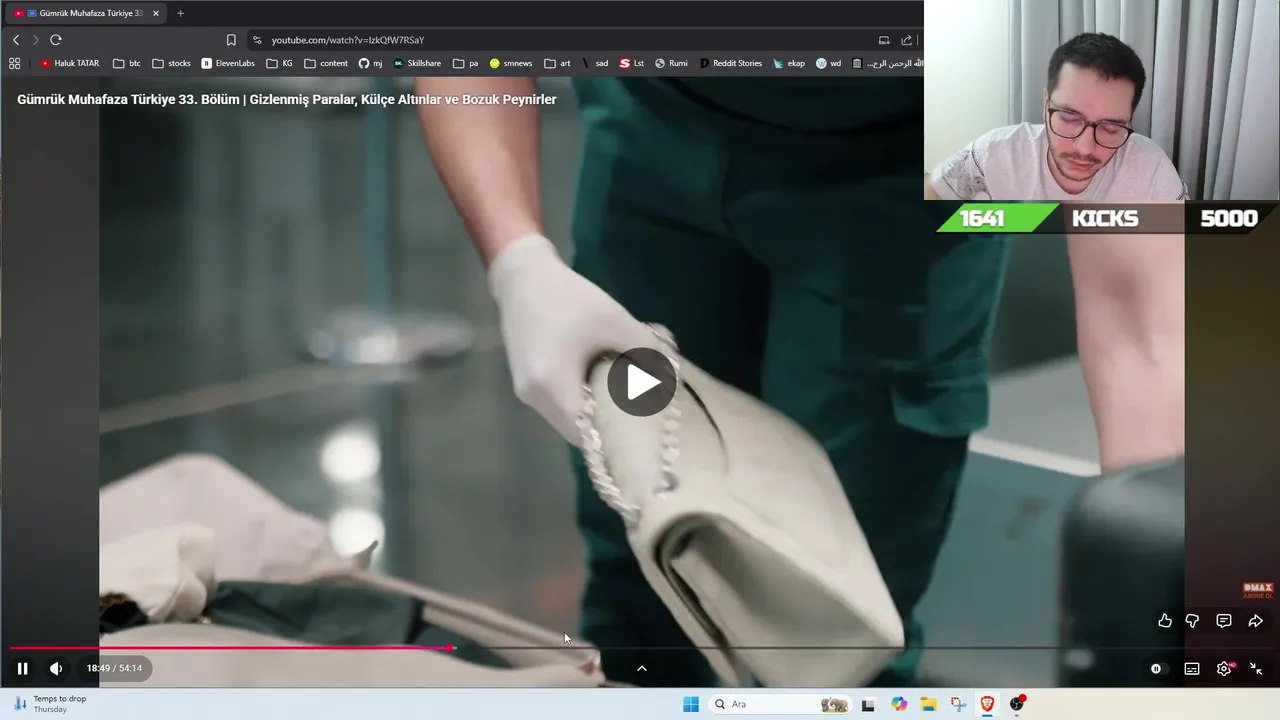Toggle subtitles/closed captions

coord(1192,669)
